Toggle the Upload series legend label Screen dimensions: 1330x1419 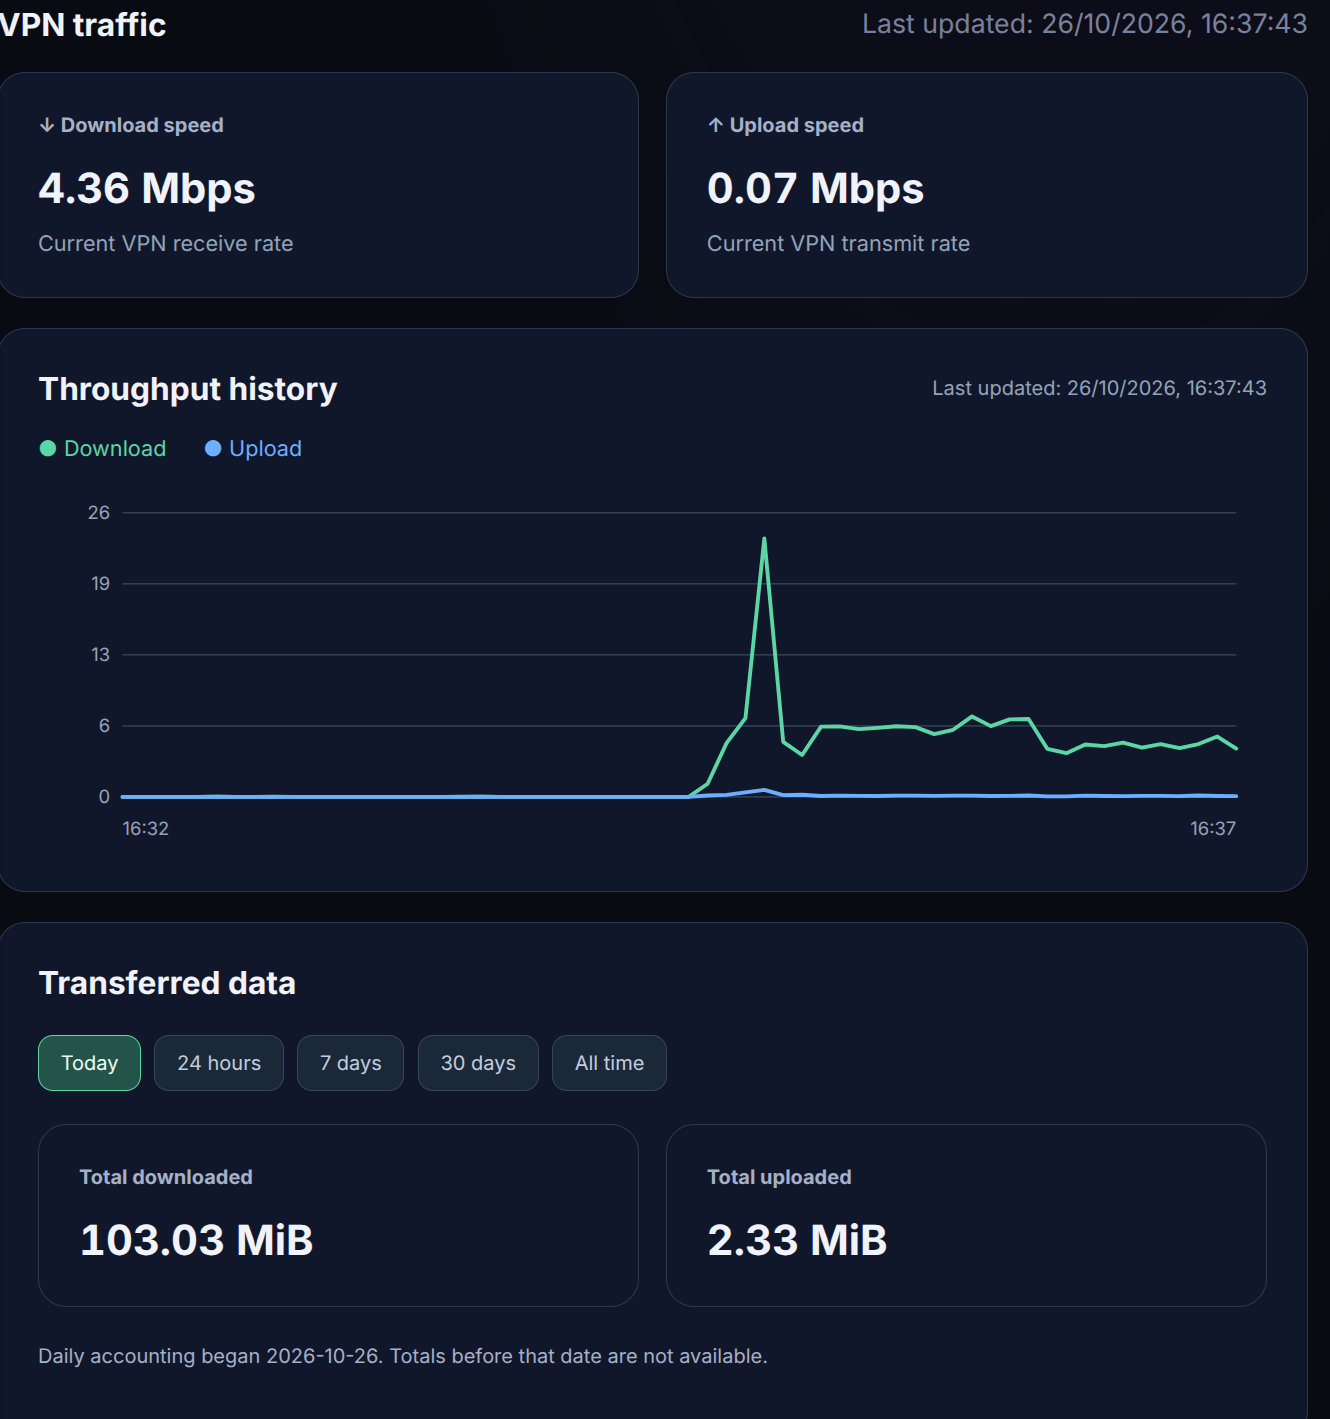pos(265,448)
